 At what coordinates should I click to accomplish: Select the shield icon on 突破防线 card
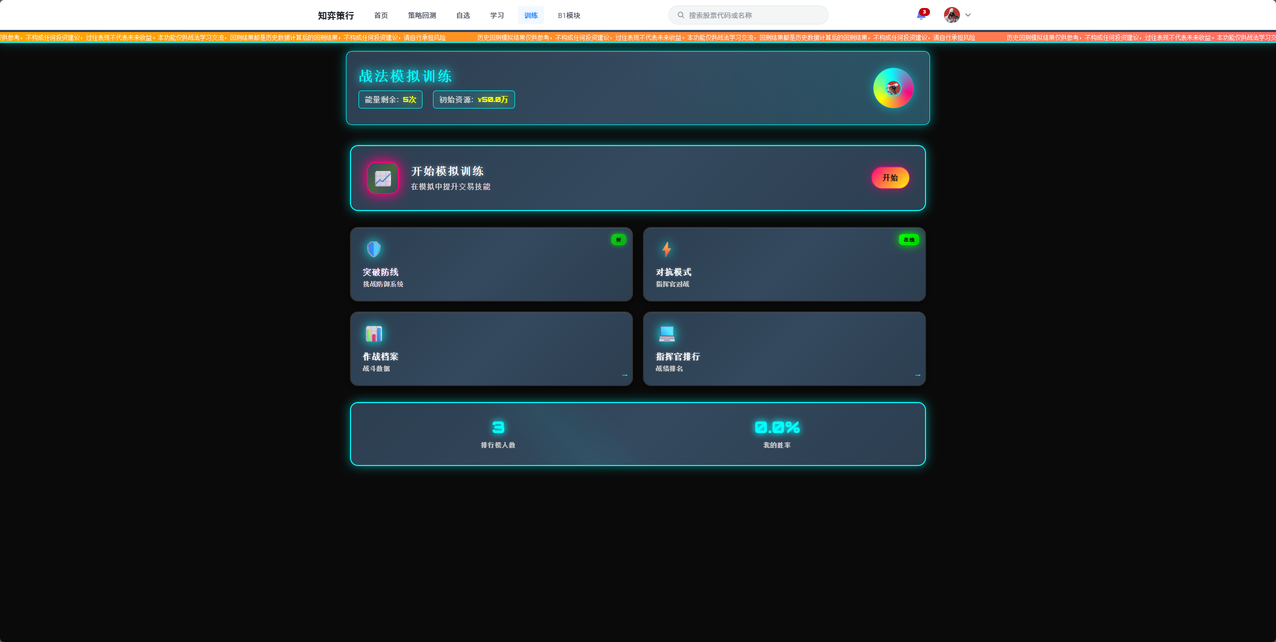[374, 249]
